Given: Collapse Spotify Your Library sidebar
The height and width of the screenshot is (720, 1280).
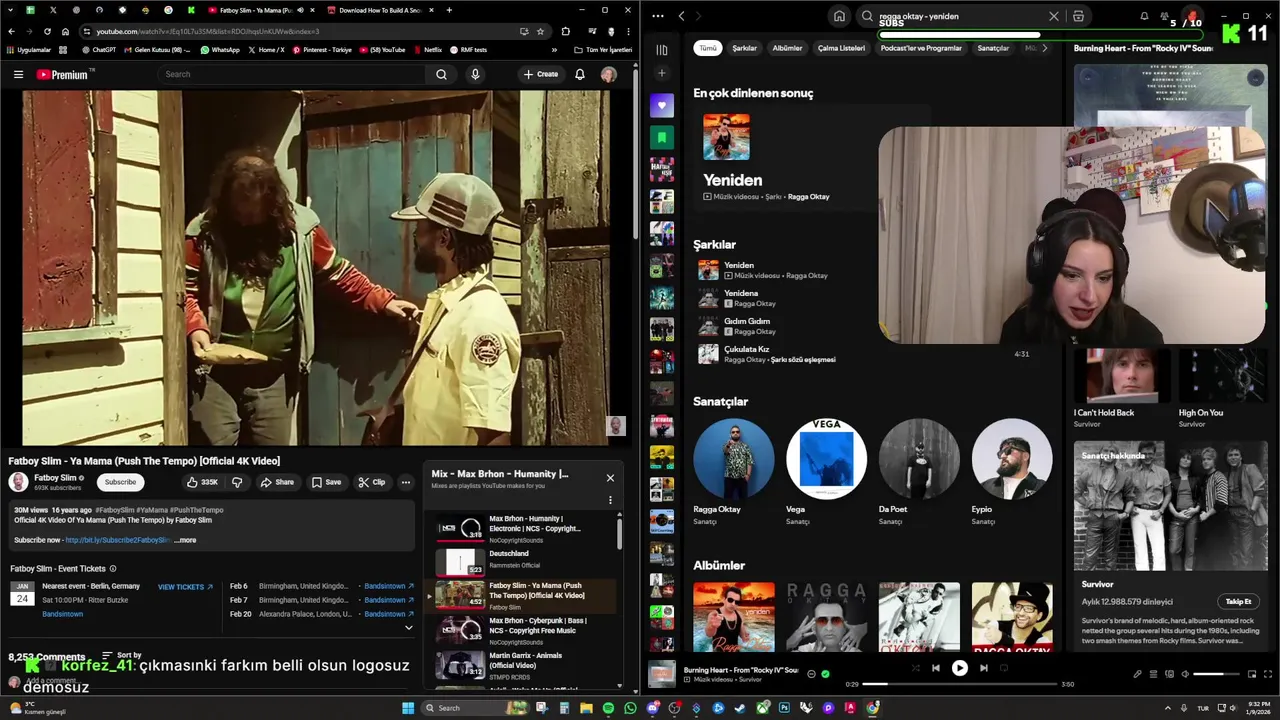Looking at the screenshot, I should (661, 49).
